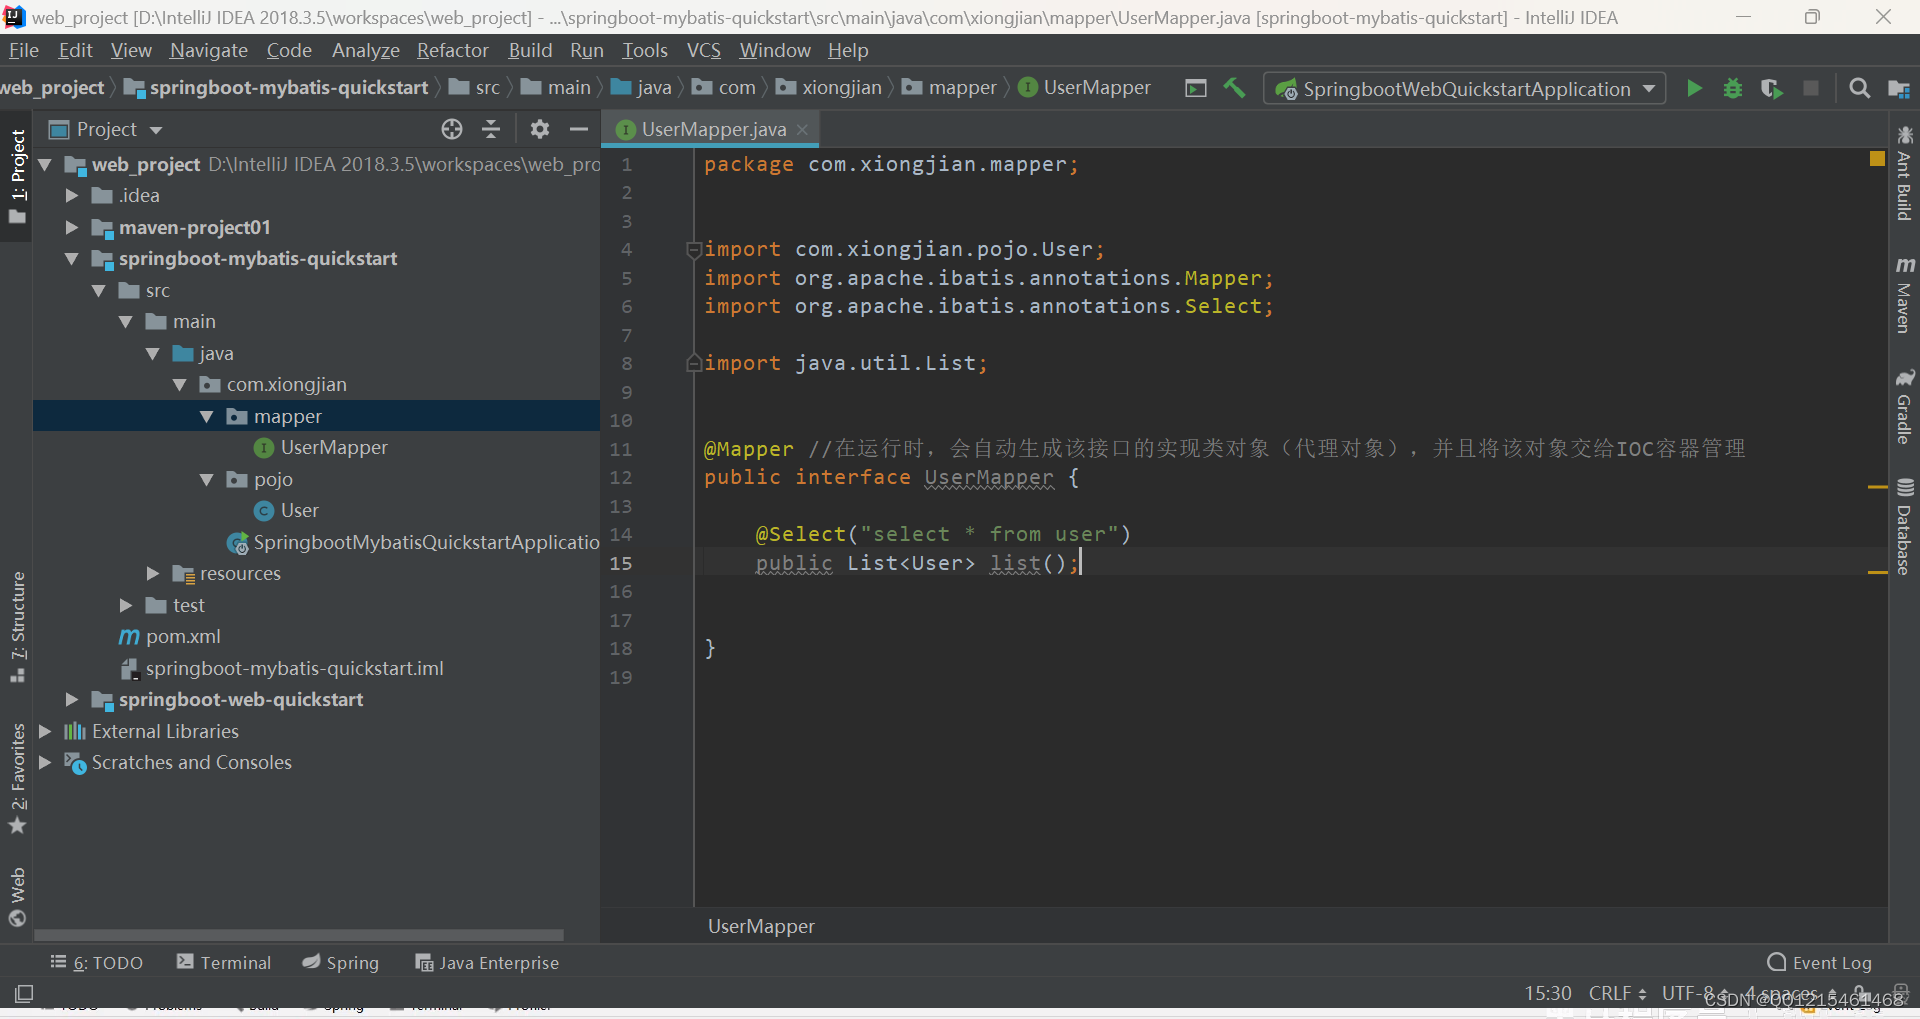Select UserMapper in project tree

334,448
